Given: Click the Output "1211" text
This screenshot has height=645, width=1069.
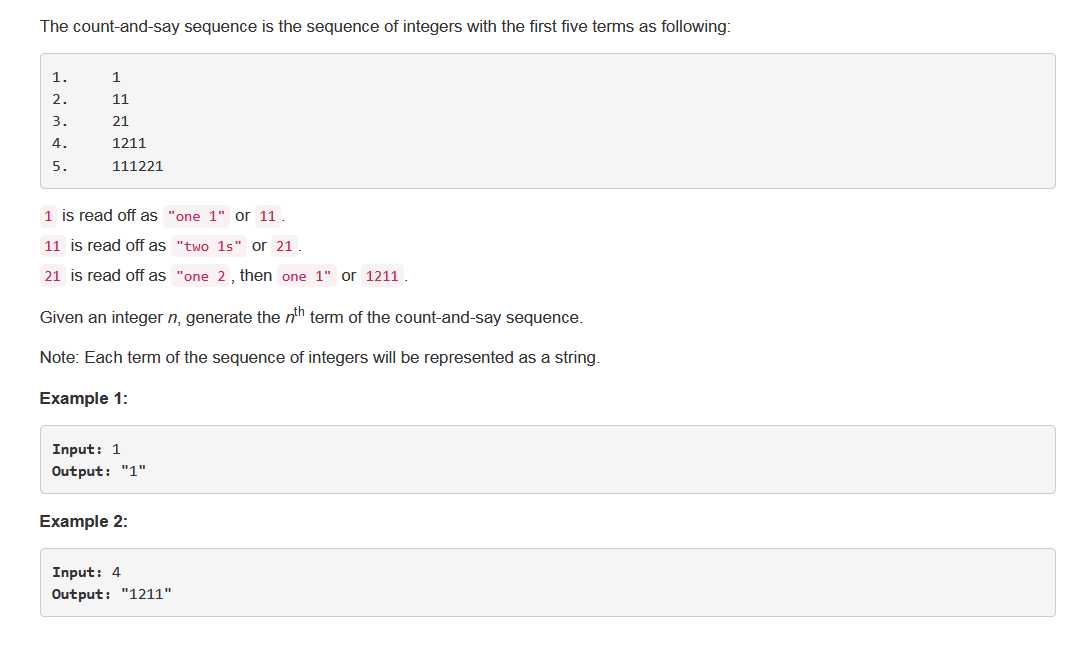Looking at the screenshot, I should (x=112, y=594).
